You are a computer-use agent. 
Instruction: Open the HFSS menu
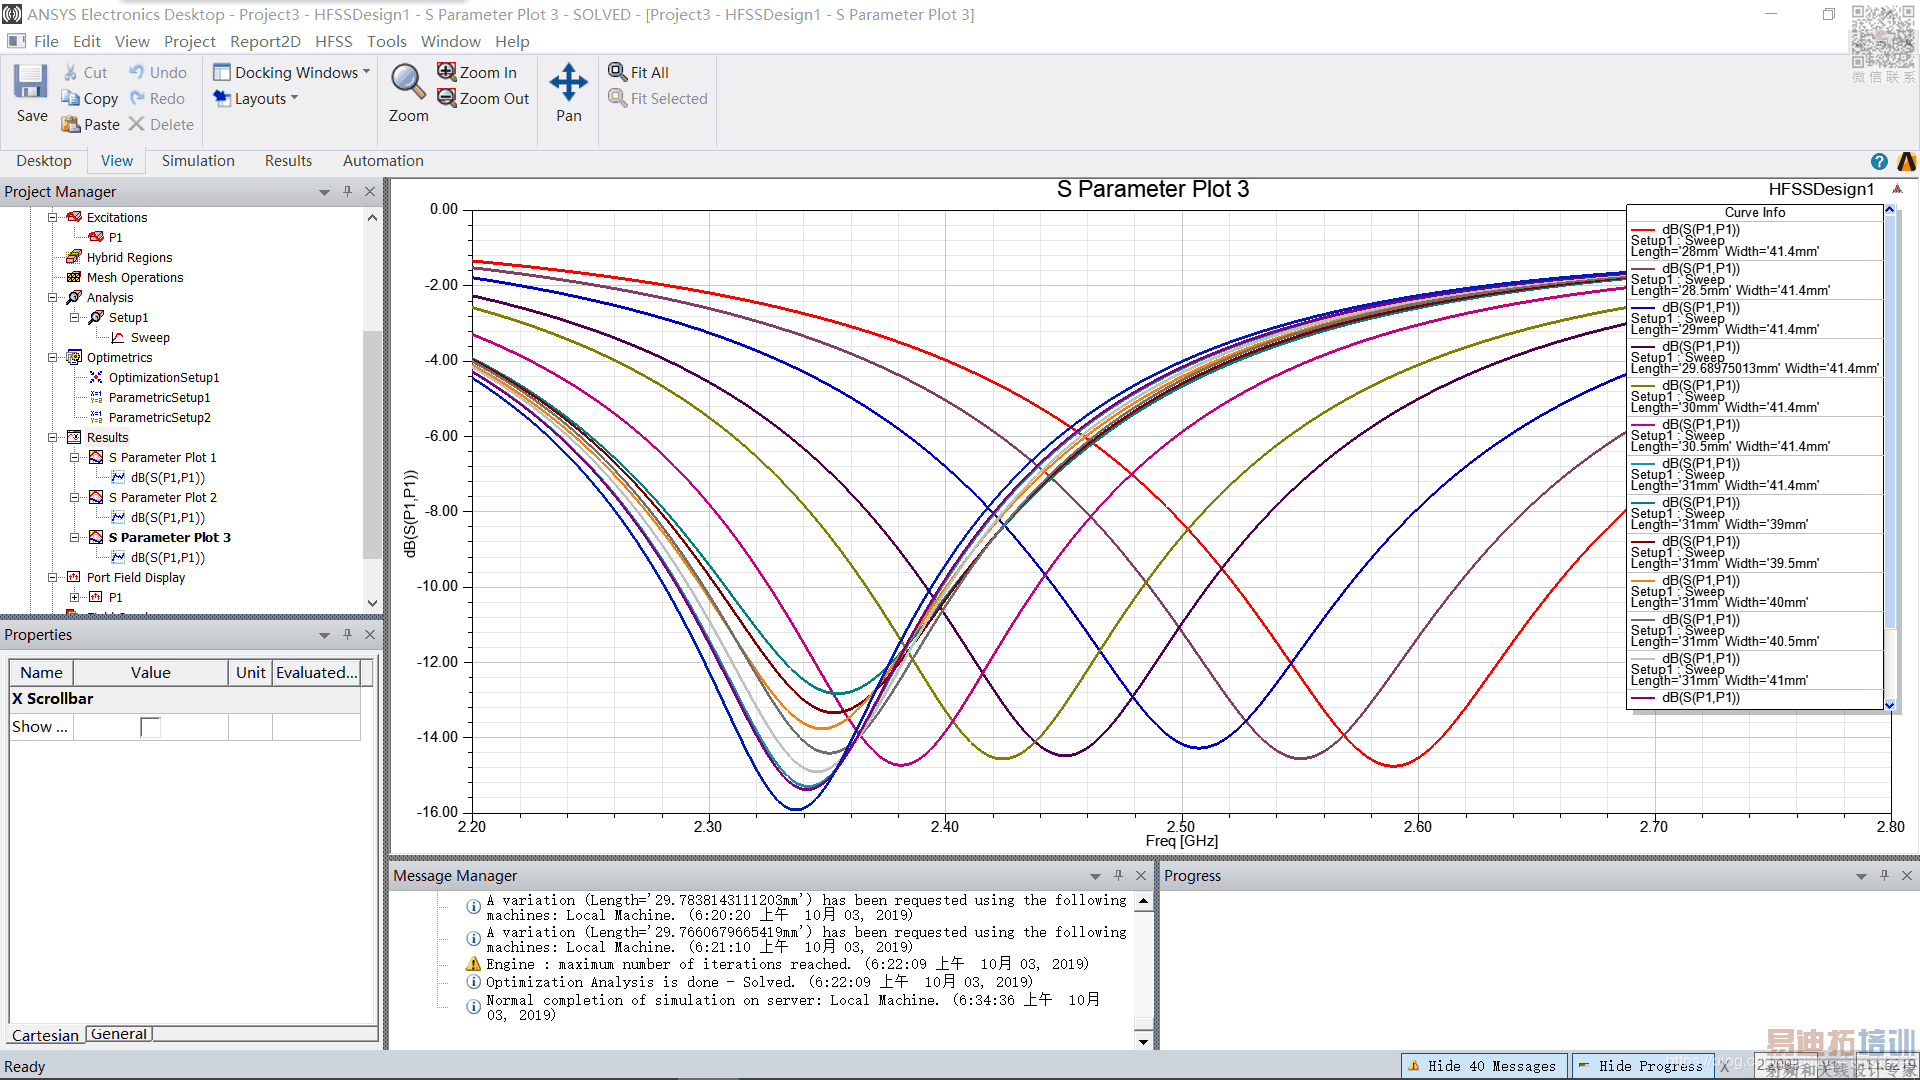pyautogui.click(x=333, y=41)
